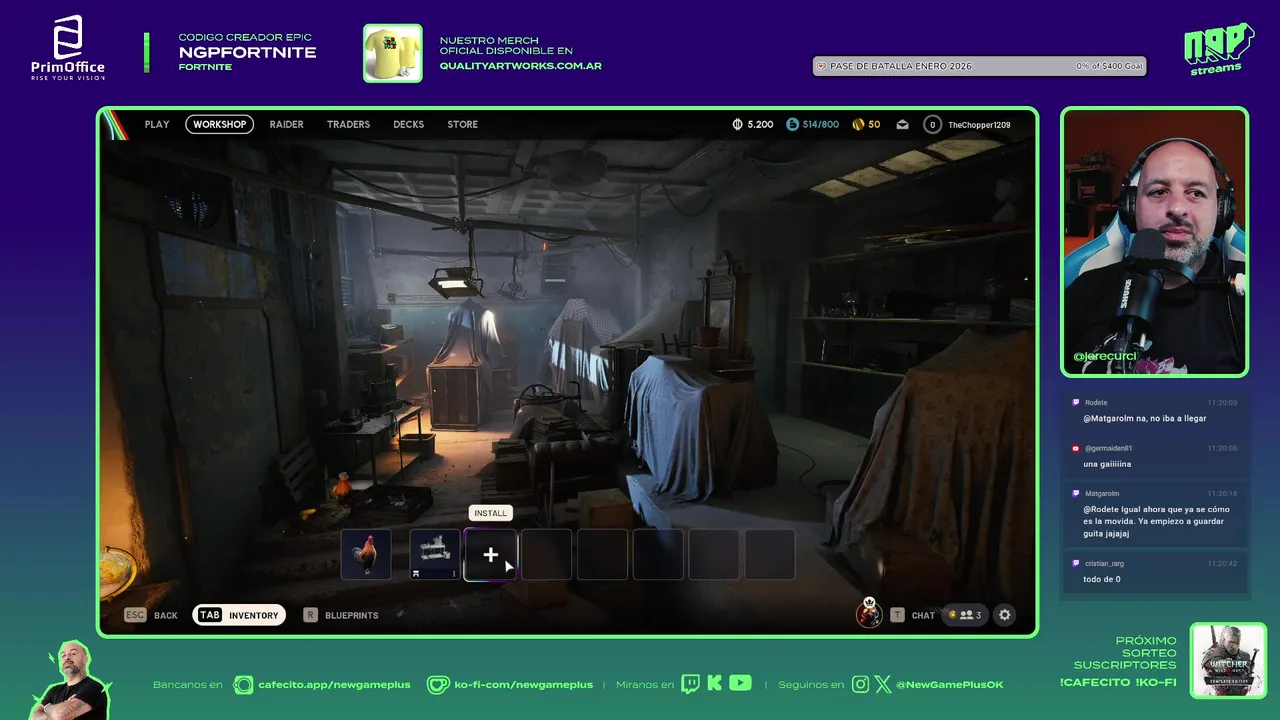Click the raider avatar icon near Chat
This screenshot has height=720, width=1280.
point(869,613)
